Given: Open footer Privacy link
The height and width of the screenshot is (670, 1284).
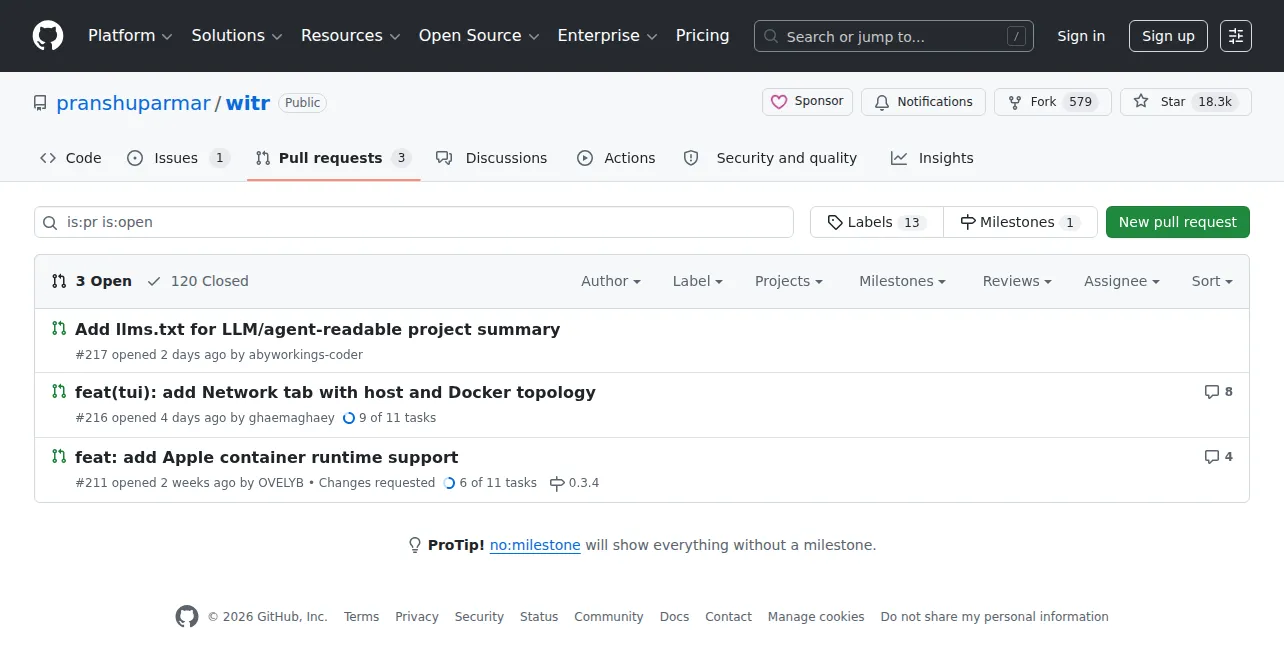Looking at the screenshot, I should point(417,617).
